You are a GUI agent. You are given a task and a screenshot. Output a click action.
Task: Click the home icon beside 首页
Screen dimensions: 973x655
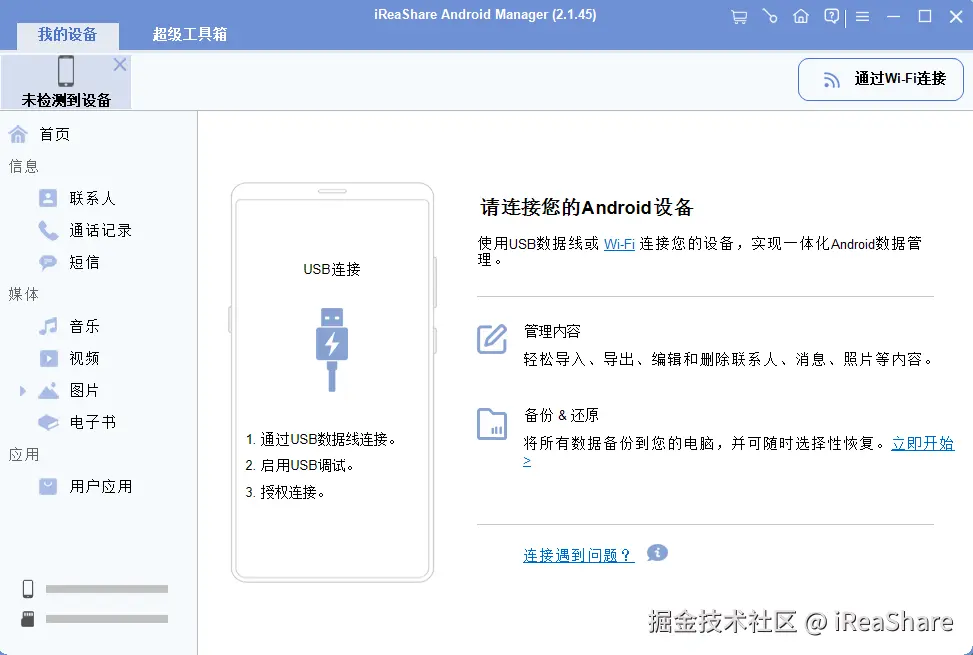(18, 134)
